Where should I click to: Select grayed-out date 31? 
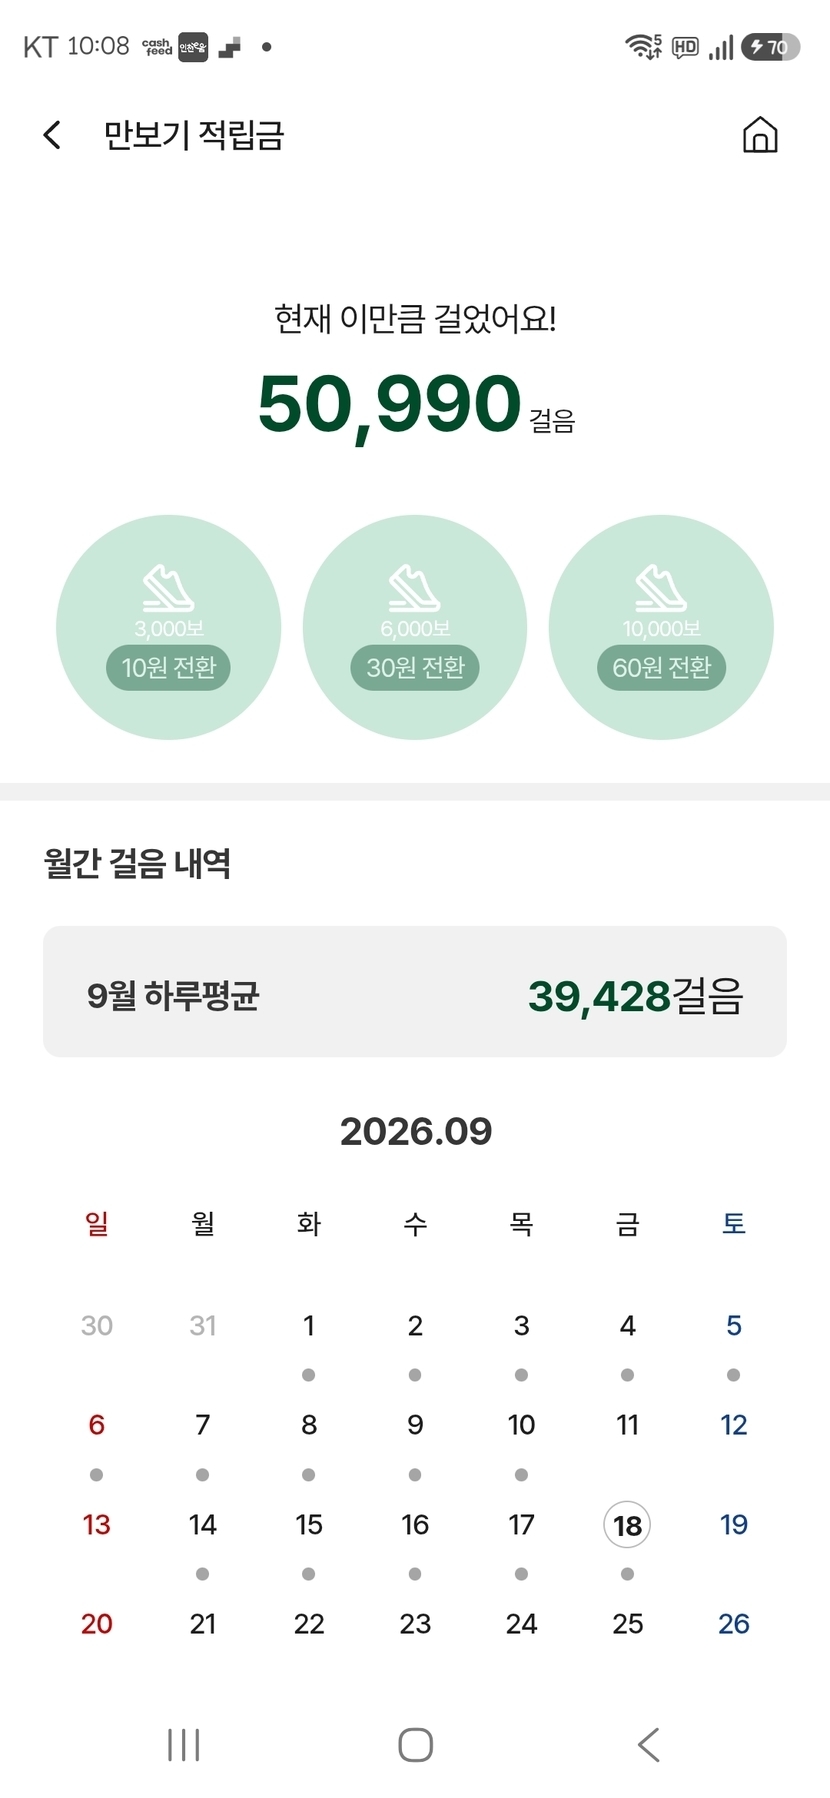[x=203, y=1326]
